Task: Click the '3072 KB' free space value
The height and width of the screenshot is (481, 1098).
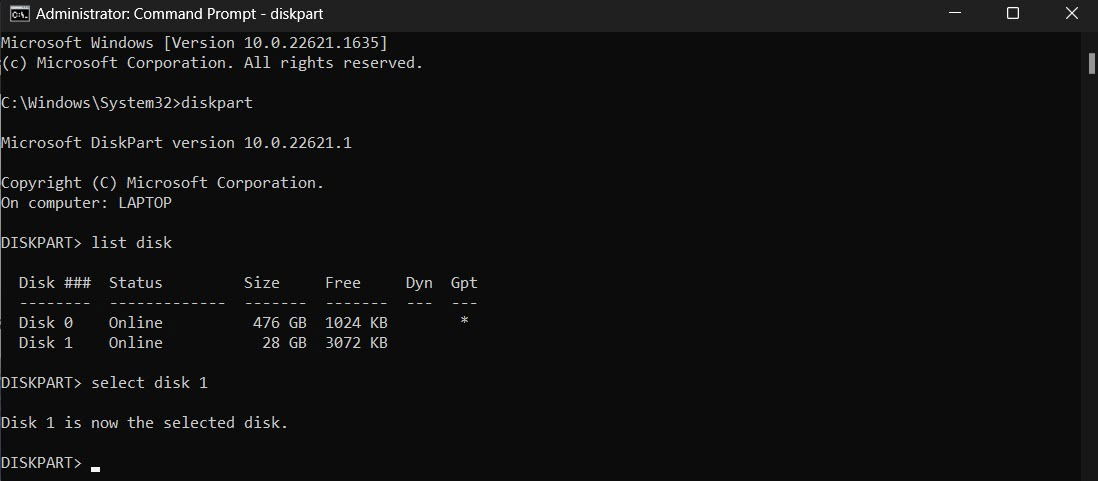Action: point(356,343)
